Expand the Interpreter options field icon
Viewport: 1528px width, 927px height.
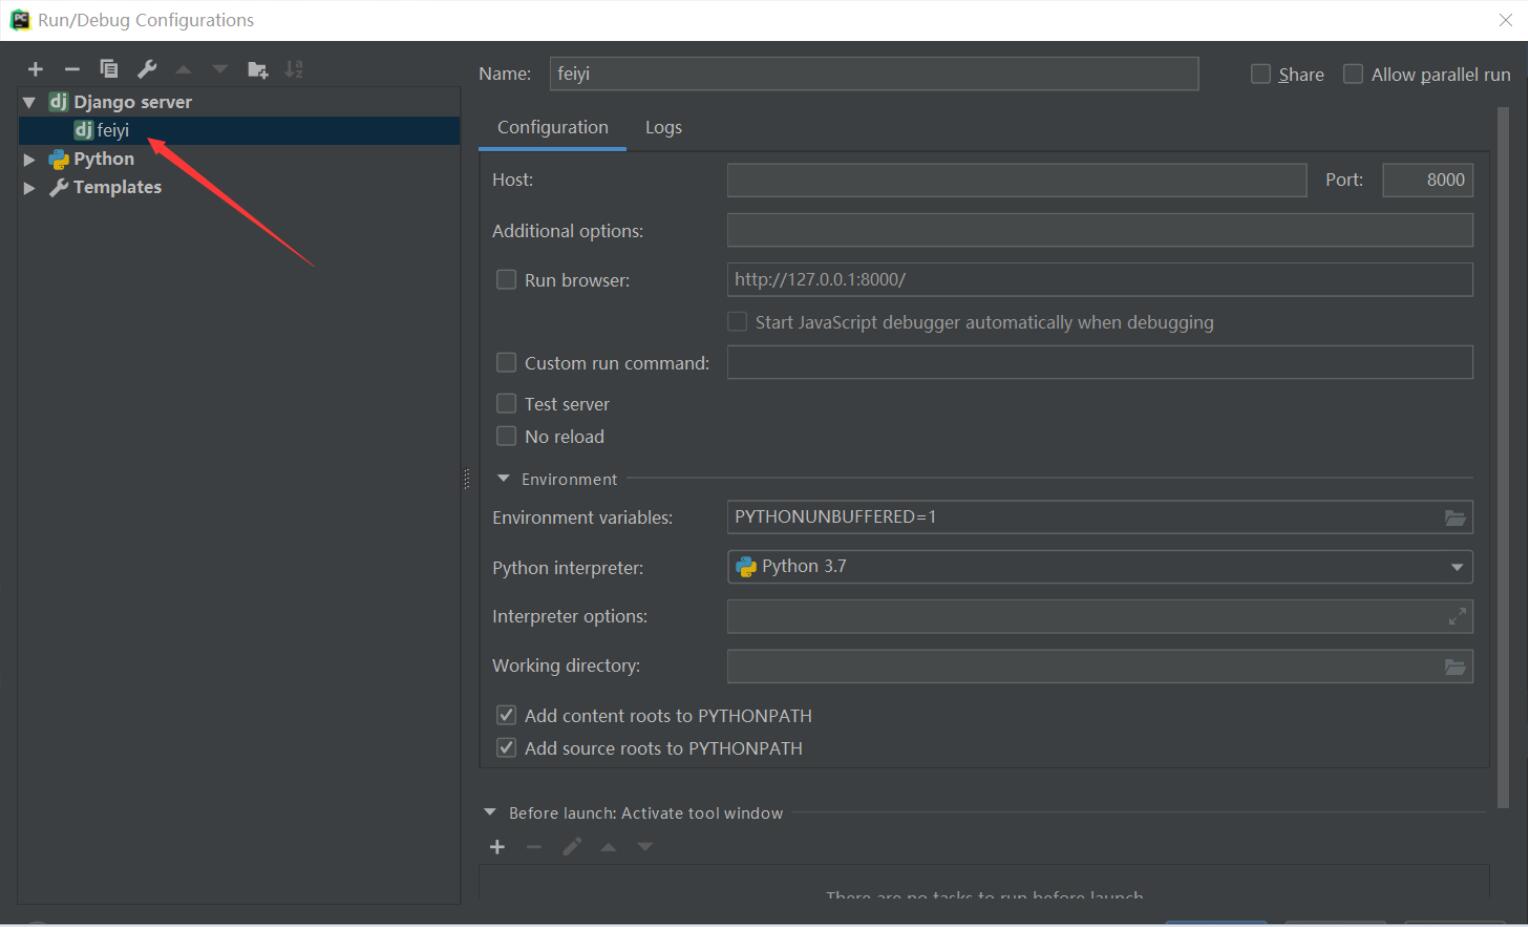pos(1457,617)
